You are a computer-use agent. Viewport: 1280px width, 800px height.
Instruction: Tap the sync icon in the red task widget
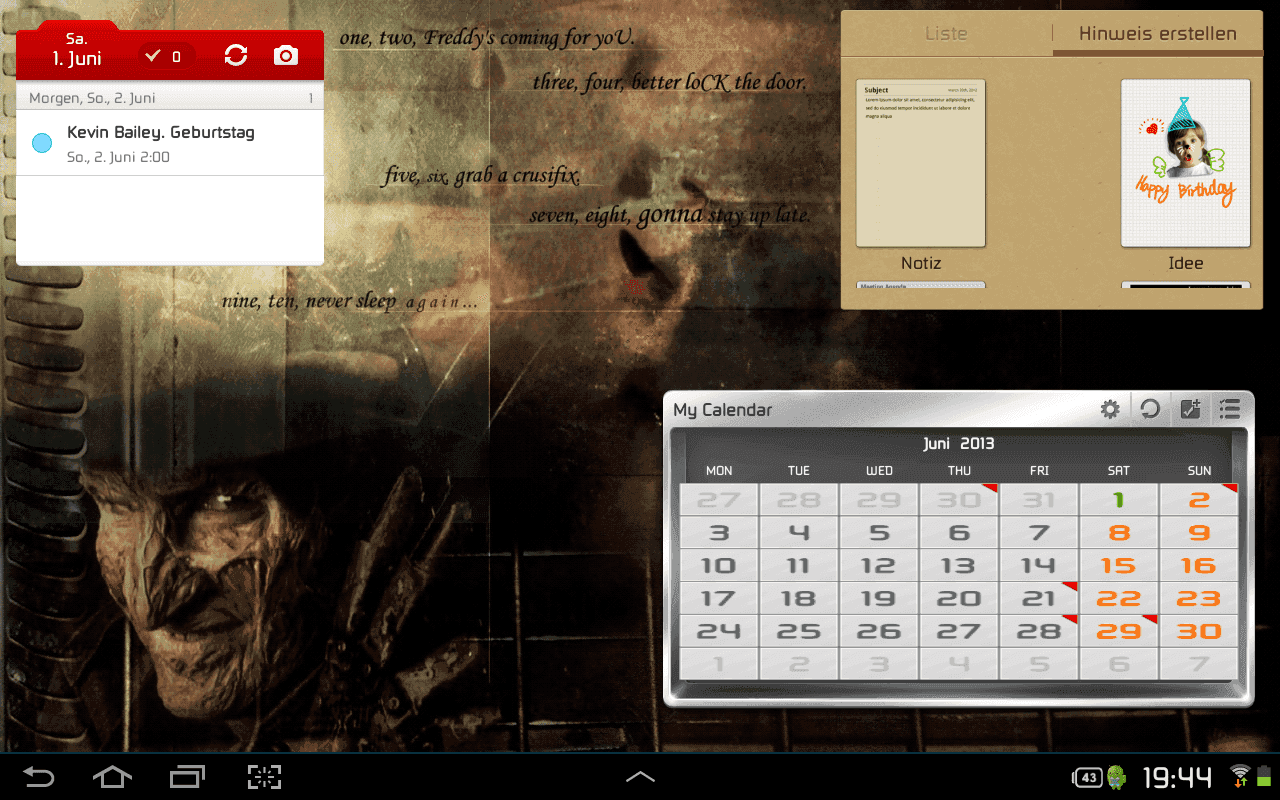[x=236, y=55]
